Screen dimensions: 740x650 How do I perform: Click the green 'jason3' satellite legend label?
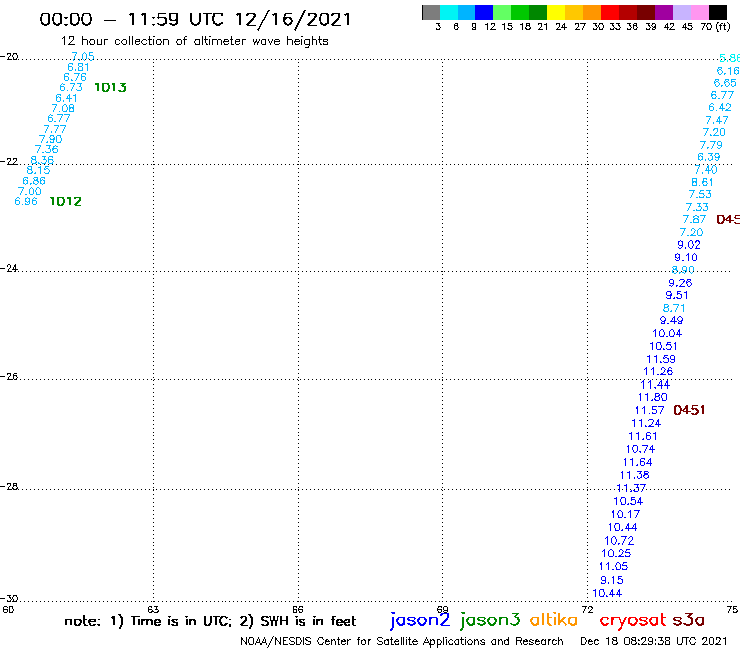tap(490, 620)
